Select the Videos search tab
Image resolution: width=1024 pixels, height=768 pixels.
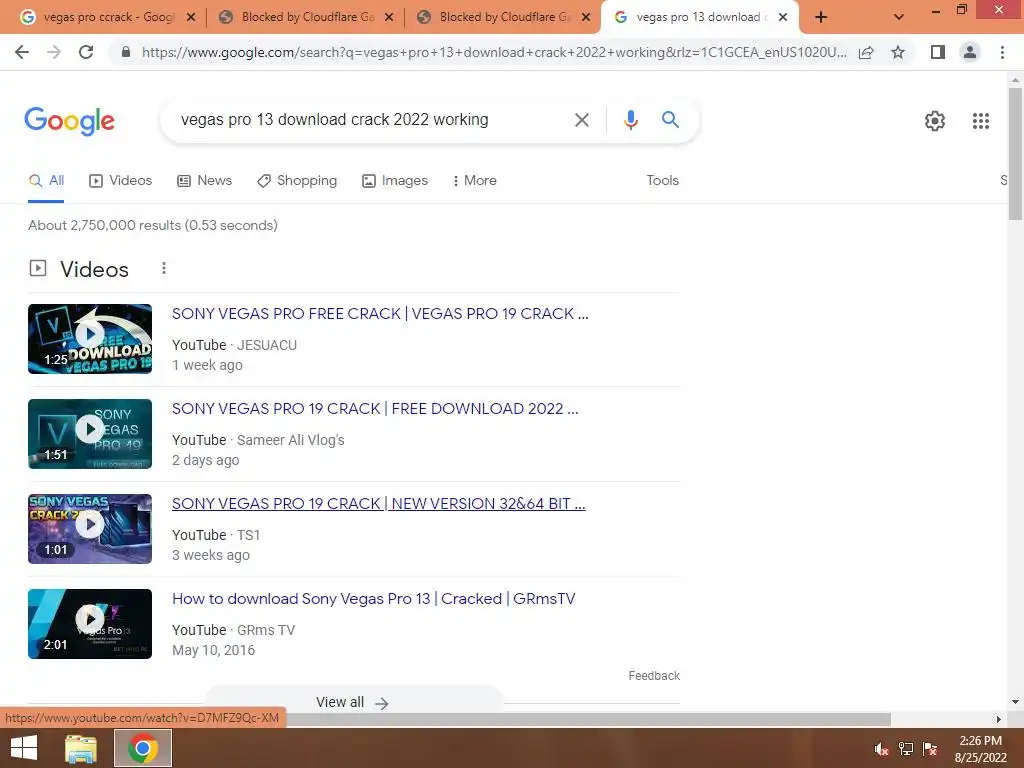(121, 181)
